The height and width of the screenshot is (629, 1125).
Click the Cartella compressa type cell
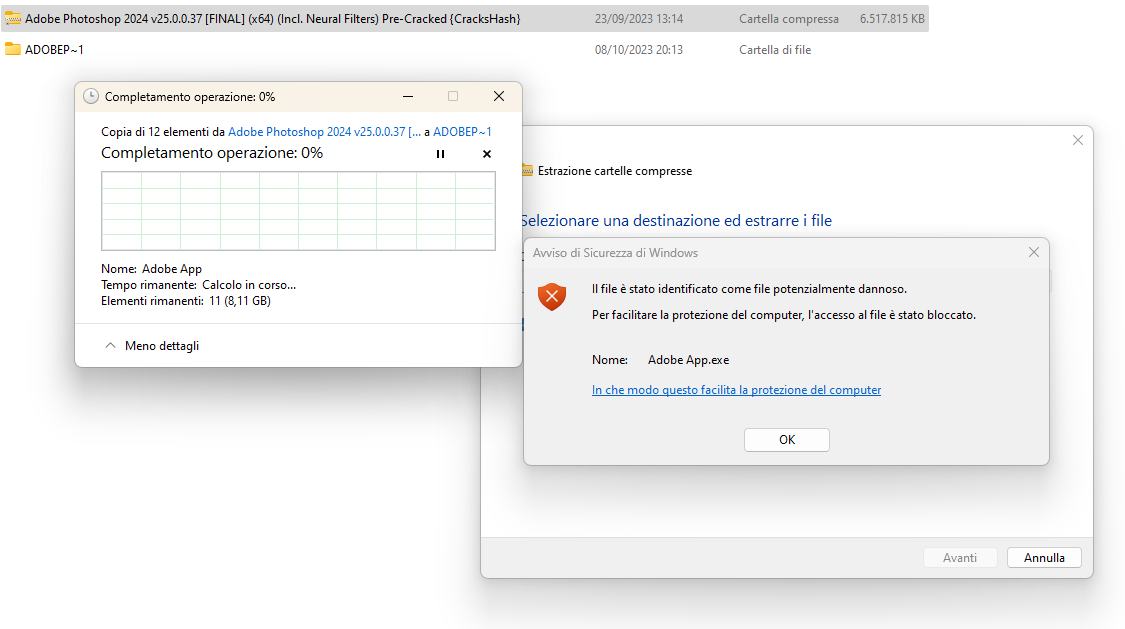tap(789, 19)
